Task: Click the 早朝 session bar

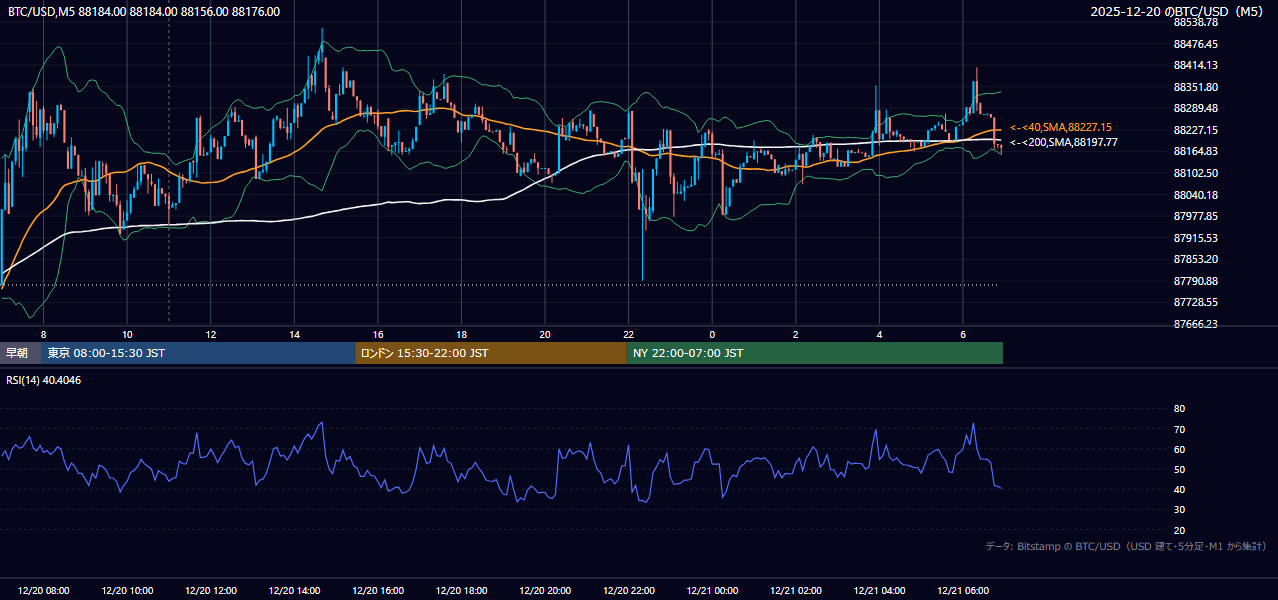Action: click(x=20, y=353)
